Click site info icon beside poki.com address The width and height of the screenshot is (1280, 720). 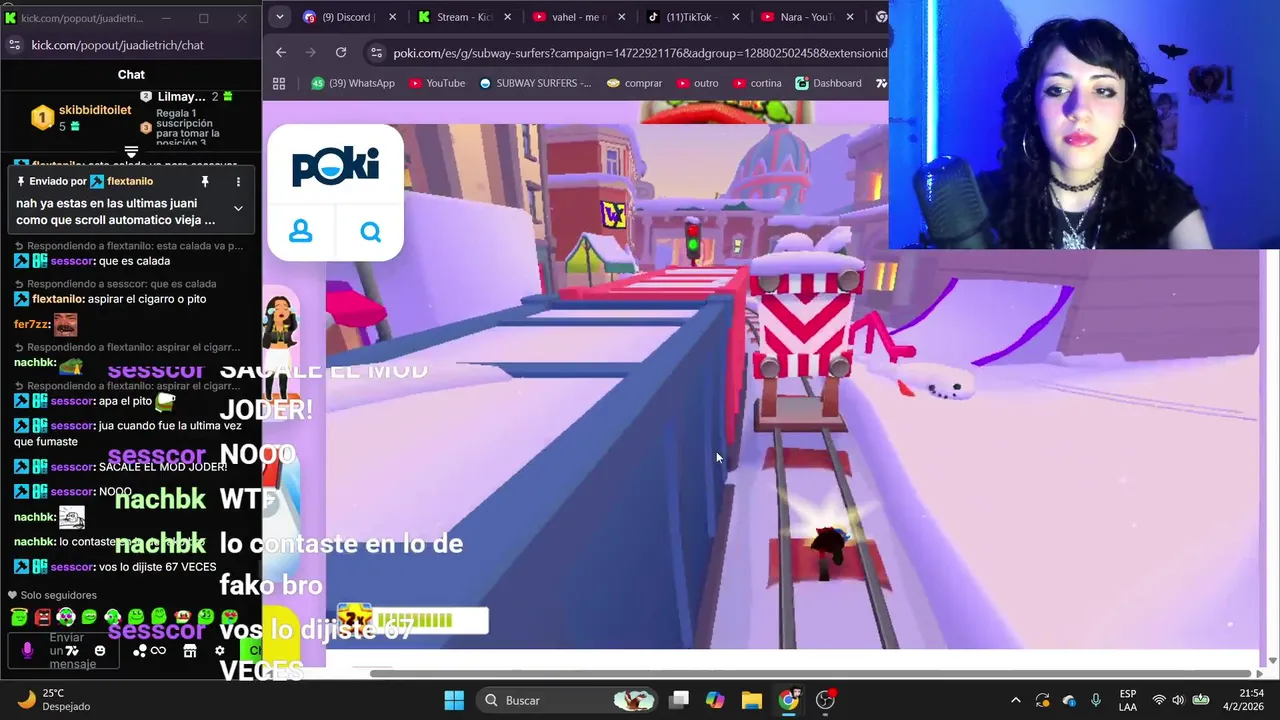(x=375, y=52)
